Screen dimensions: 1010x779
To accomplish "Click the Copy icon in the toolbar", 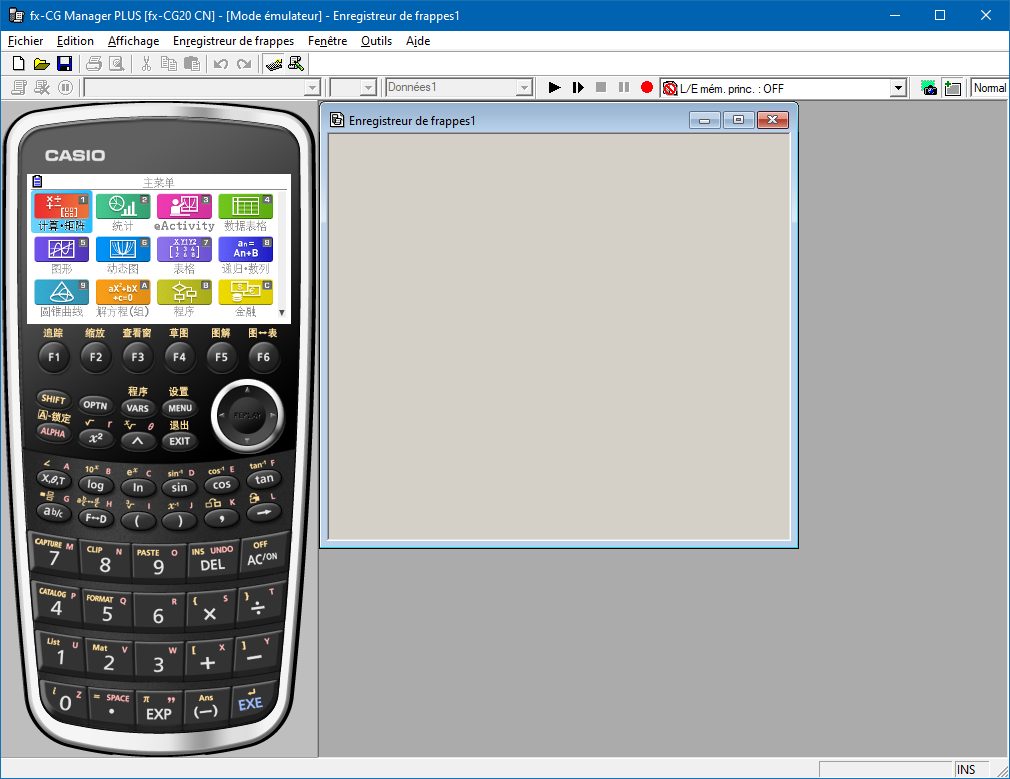I will pyautogui.click(x=169, y=64).
